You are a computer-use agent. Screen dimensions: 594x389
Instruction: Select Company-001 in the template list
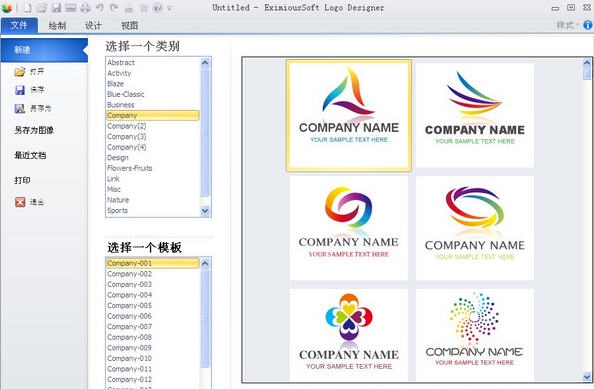tap(153, 263)
